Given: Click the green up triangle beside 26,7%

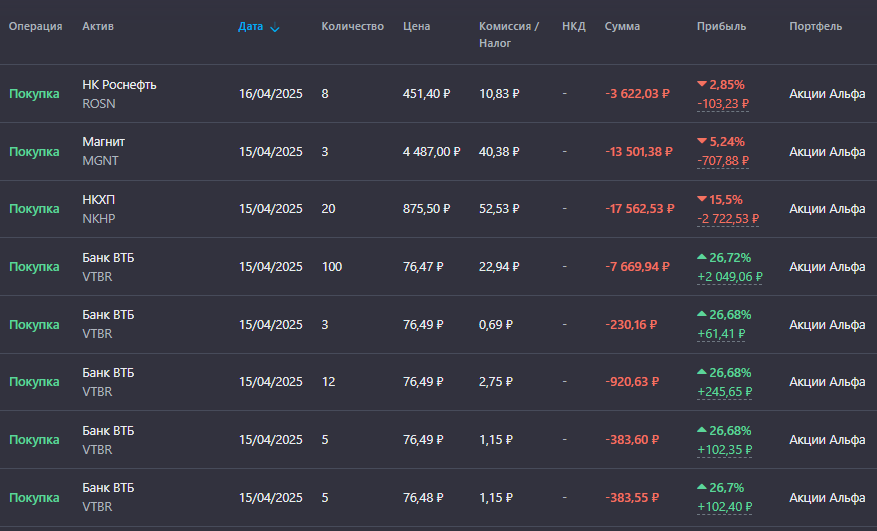Looking at the screenshot, I should pos(702,487).
